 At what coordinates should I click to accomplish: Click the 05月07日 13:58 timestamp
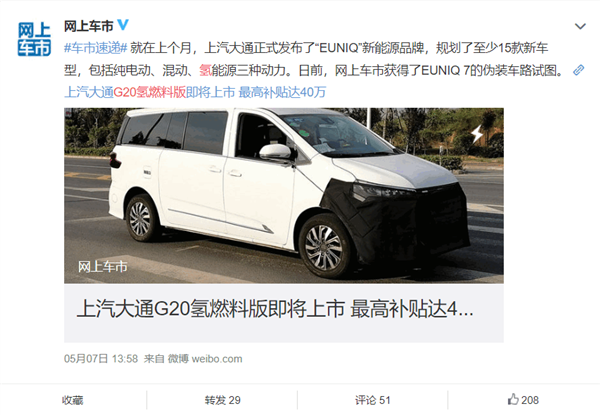101,359
